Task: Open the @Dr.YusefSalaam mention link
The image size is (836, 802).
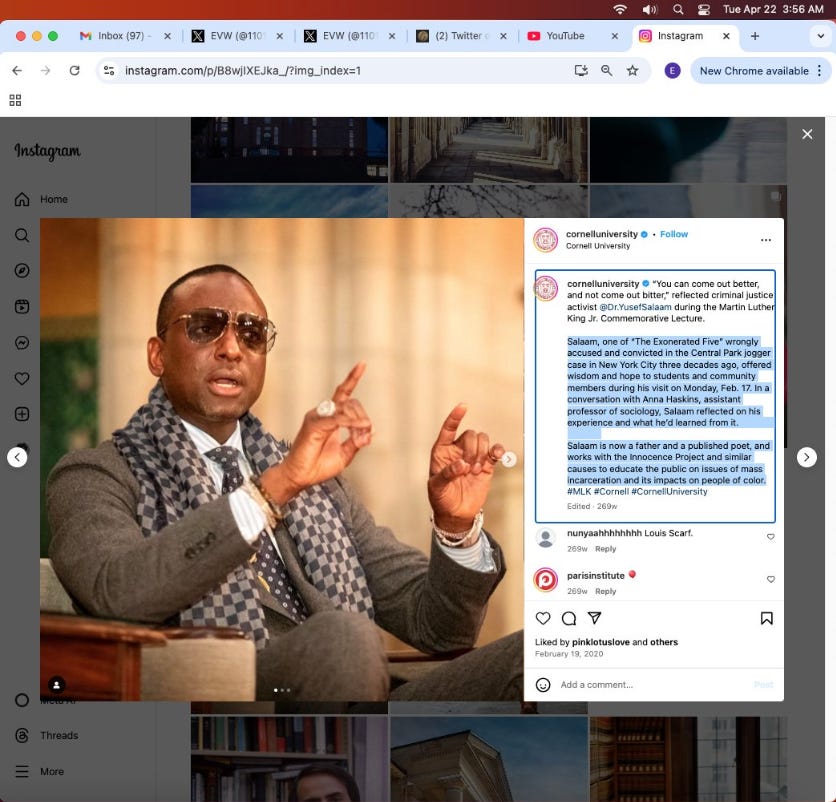Action: click(x=636, y=307)
